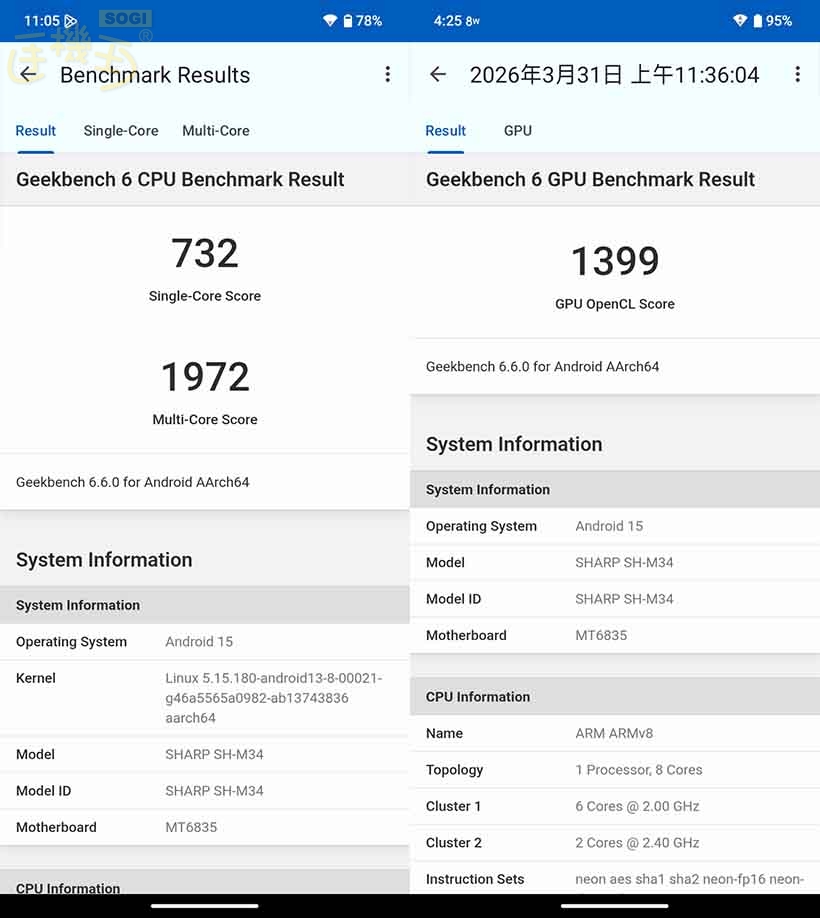Switch to GPU tab
The width and height of the screenshot is (820, 918).
[x=518, y=131]
